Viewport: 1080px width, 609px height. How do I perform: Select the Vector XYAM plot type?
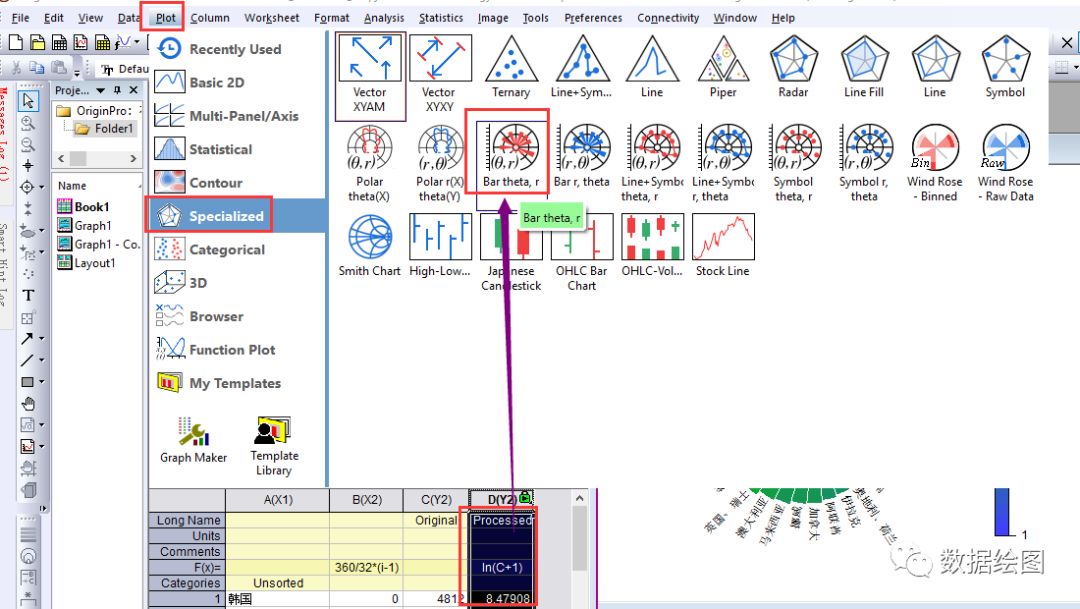click(371, 76)
